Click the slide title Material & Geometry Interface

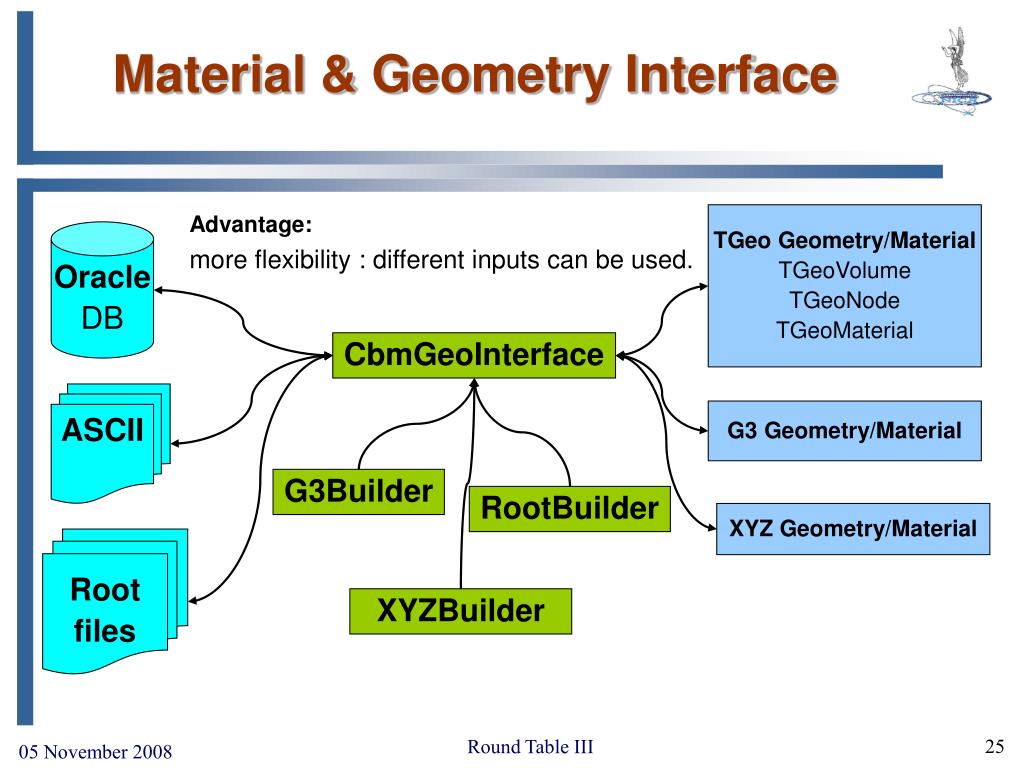click(476, 76)
